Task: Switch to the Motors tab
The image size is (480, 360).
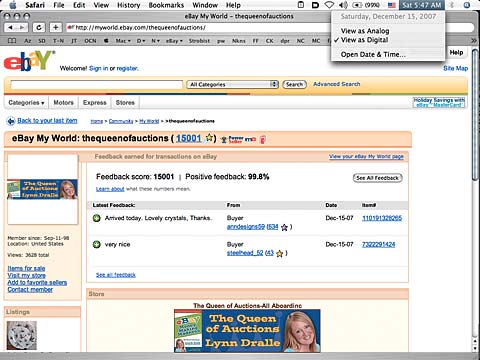Action: 63,103
